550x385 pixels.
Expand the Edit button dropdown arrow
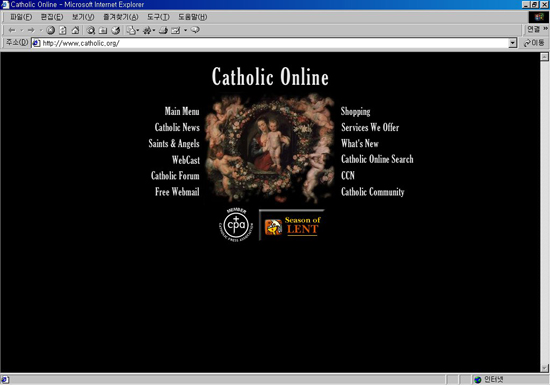tap(185, 31)
